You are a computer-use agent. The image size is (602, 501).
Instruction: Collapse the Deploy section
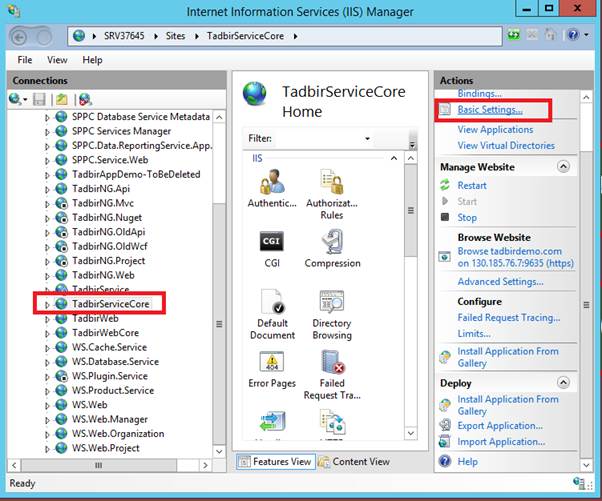[x=563, y=382]
